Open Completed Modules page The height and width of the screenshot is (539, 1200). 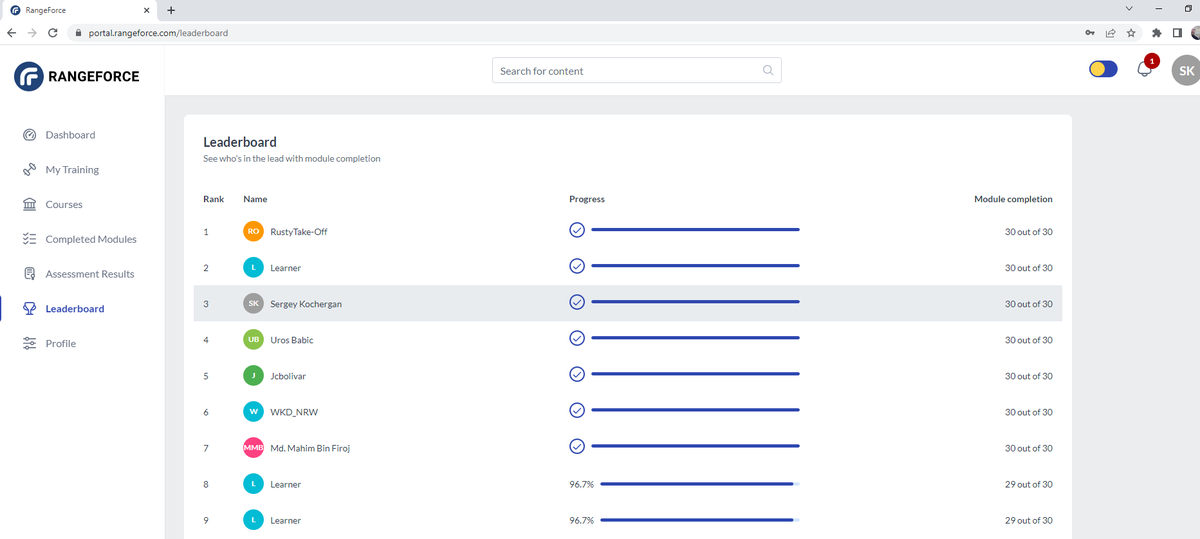tap(91, 240)
